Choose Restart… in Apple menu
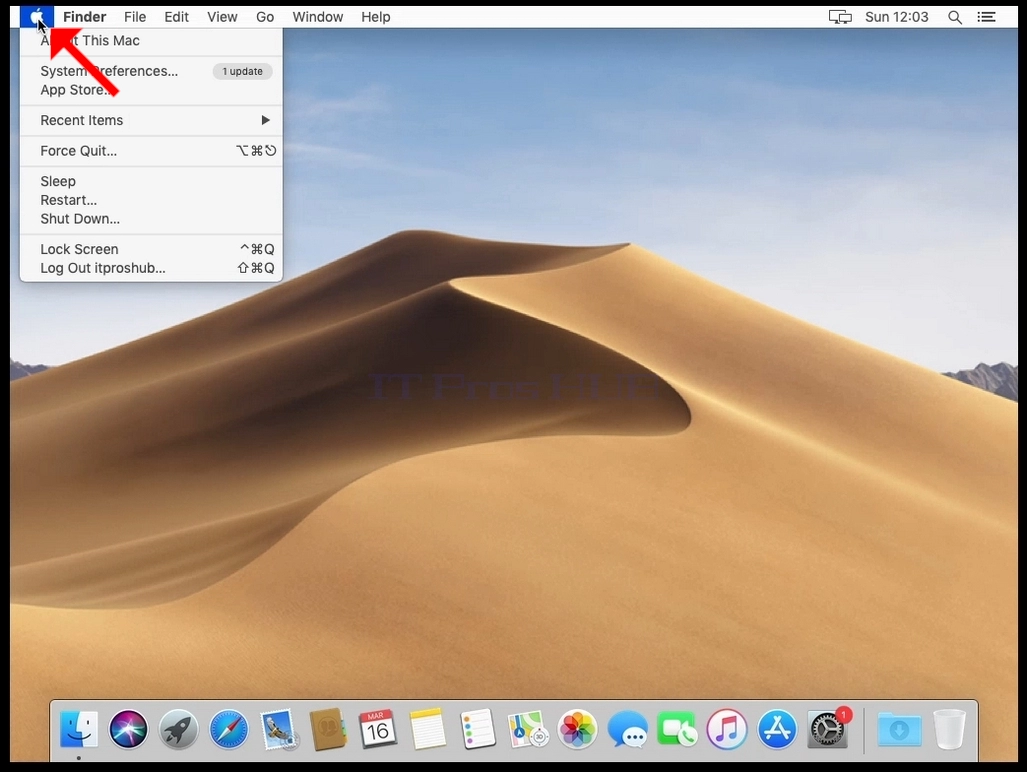The image size is (1027, 772). click(151, 200)
